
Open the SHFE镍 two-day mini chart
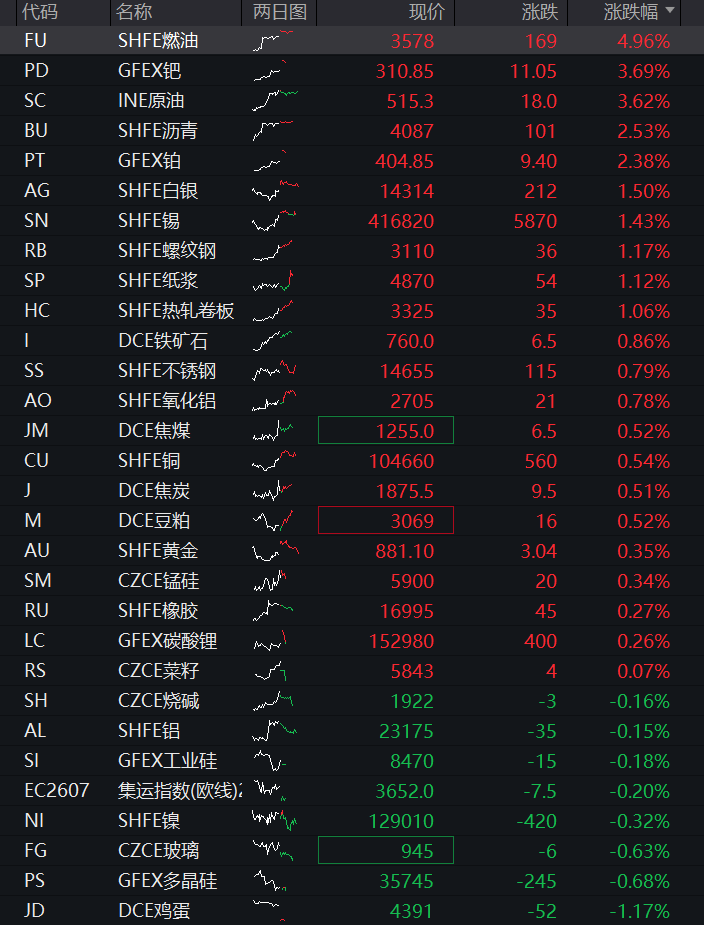click(274, 820)
